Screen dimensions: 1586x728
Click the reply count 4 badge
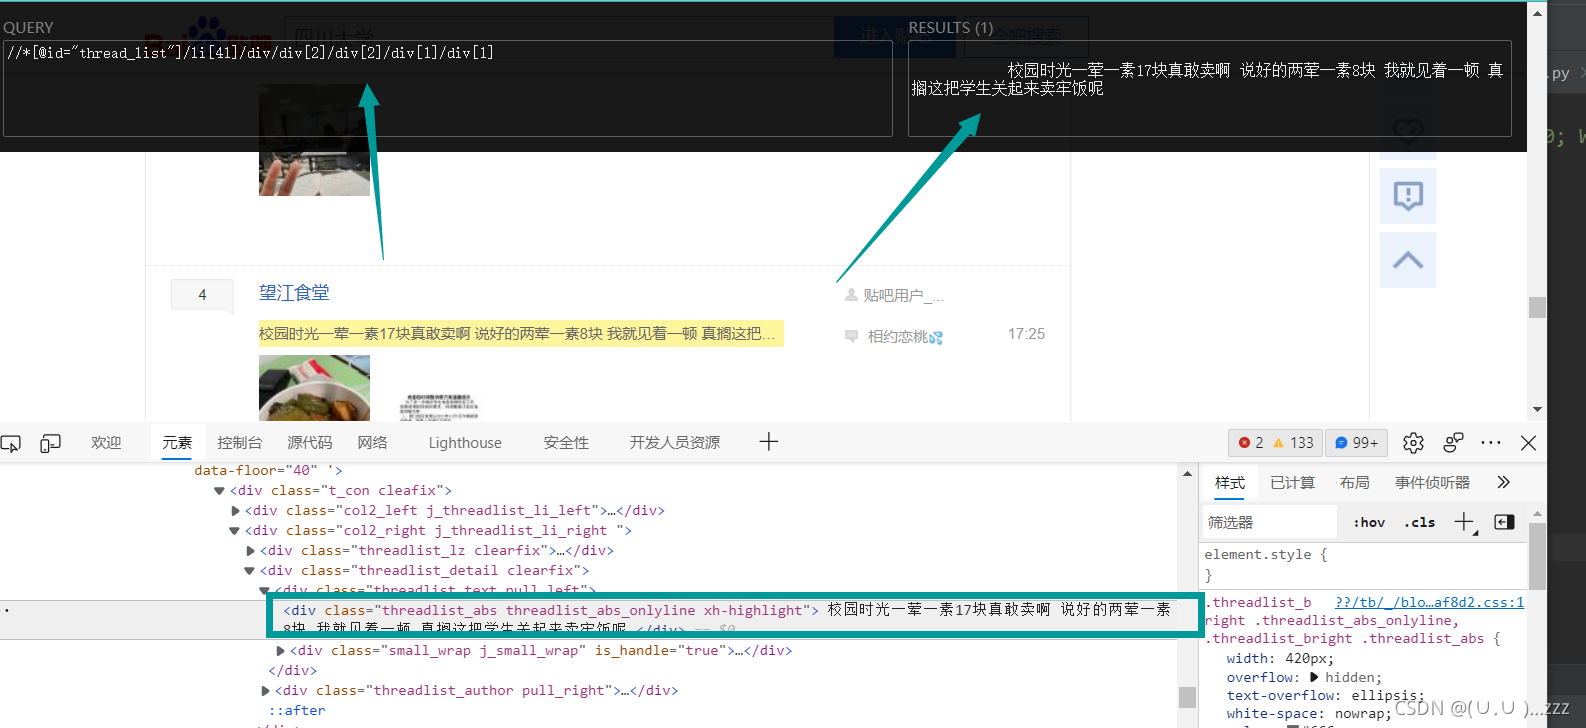pos(202,294)
